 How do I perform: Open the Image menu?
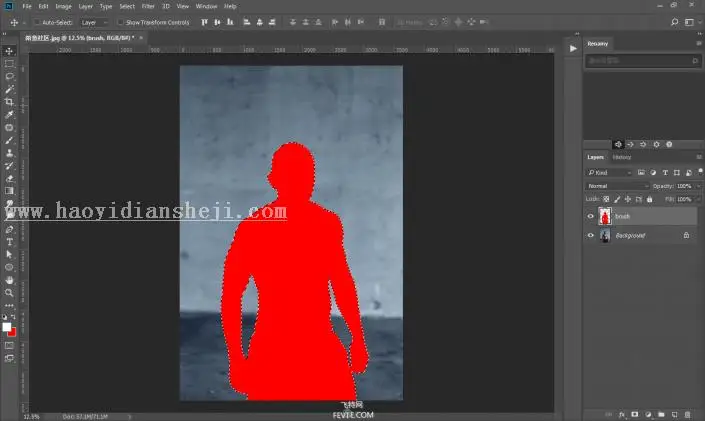tap(63, 6)
